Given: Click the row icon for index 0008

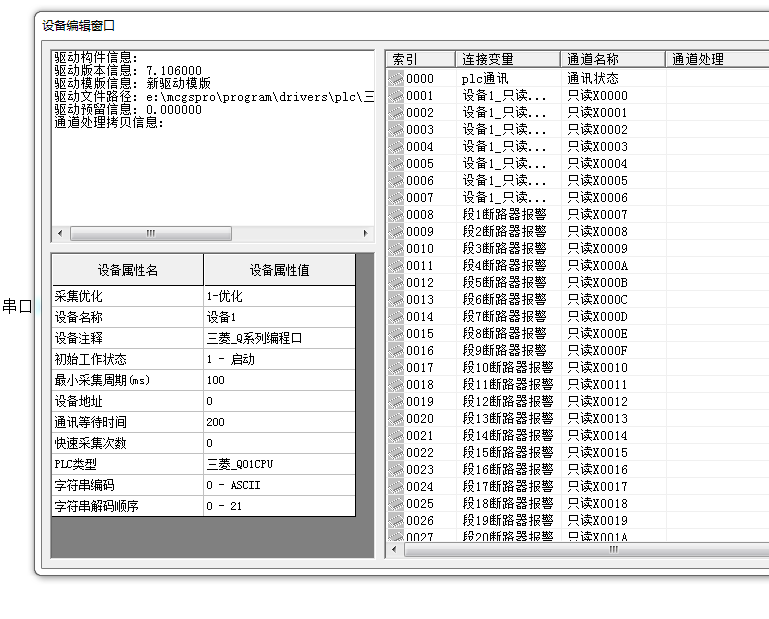Looking at the screenshot, I should 396,214.
